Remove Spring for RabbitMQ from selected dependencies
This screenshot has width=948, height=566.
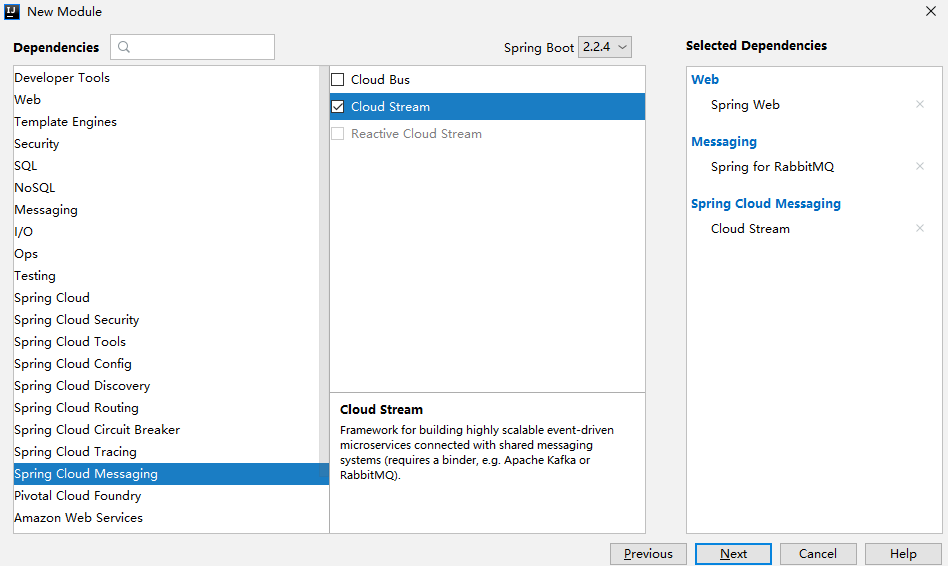[920, 166]
